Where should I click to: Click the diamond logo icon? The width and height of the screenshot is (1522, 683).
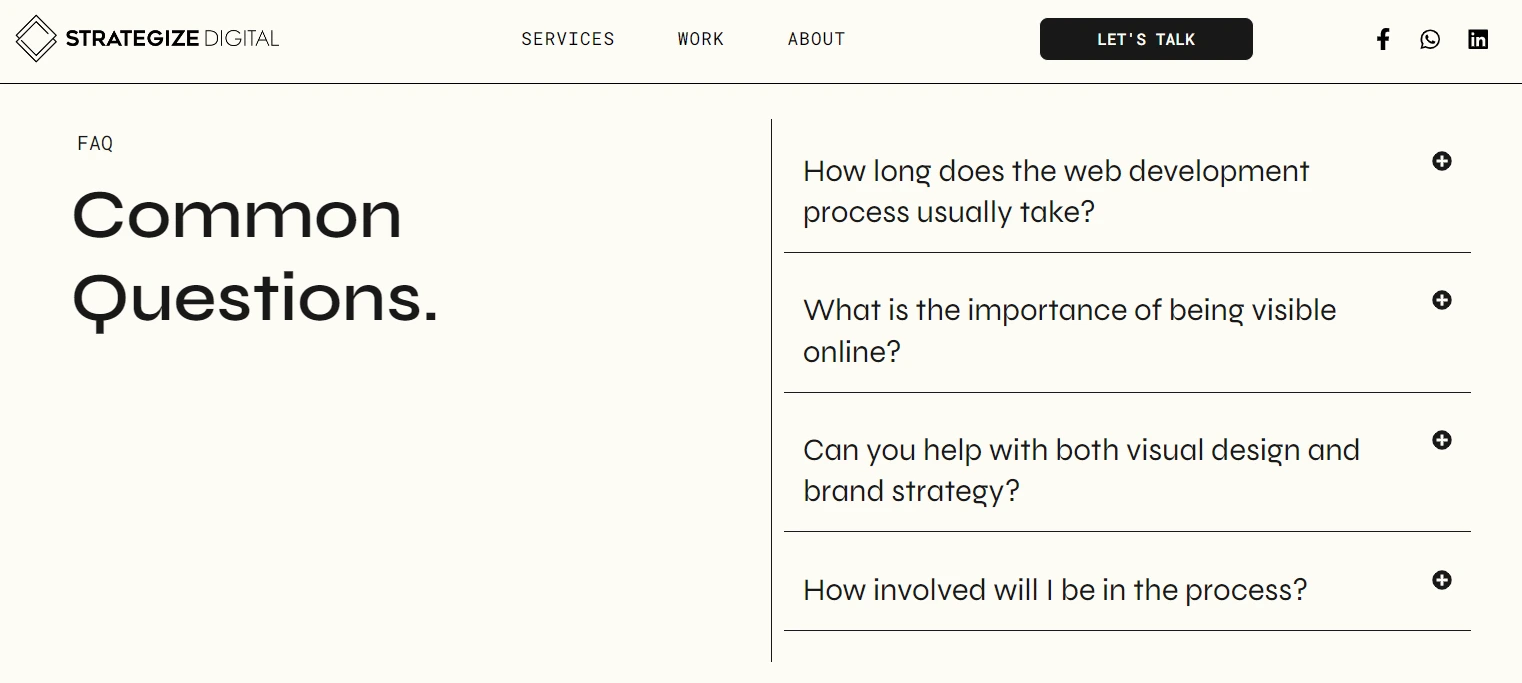click(36, 39)
